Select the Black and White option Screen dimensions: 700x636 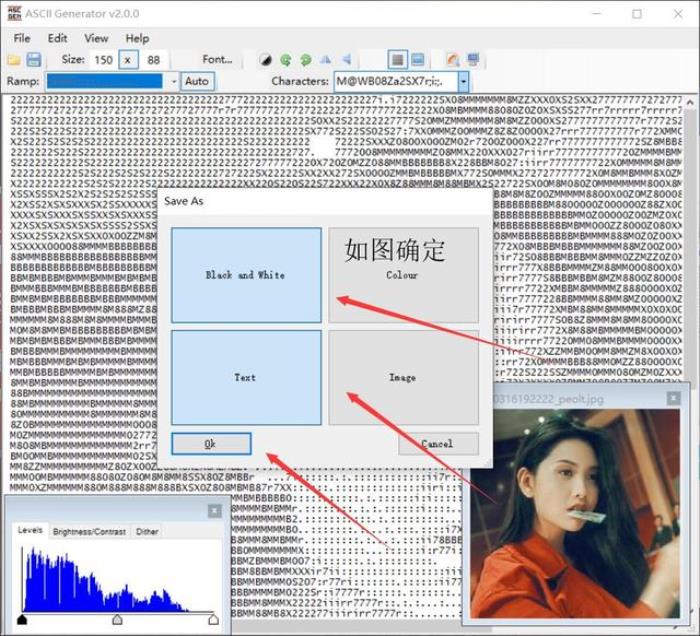click(246, 275)
